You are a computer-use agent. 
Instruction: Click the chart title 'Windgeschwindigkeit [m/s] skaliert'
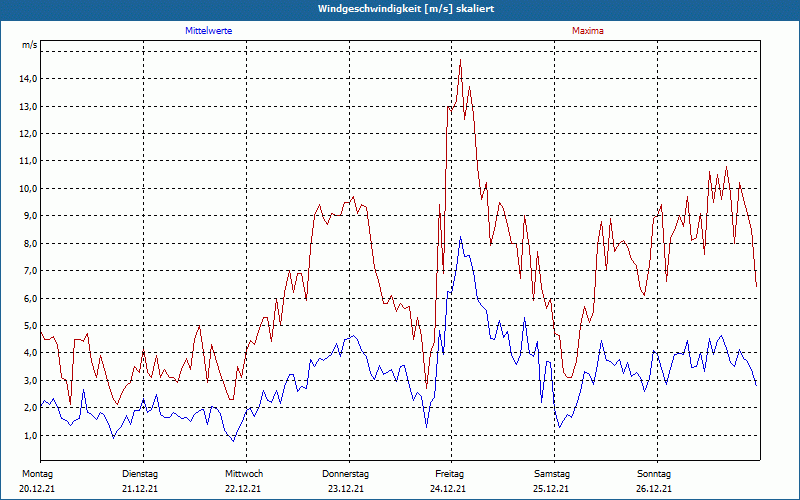pos(406,9)
